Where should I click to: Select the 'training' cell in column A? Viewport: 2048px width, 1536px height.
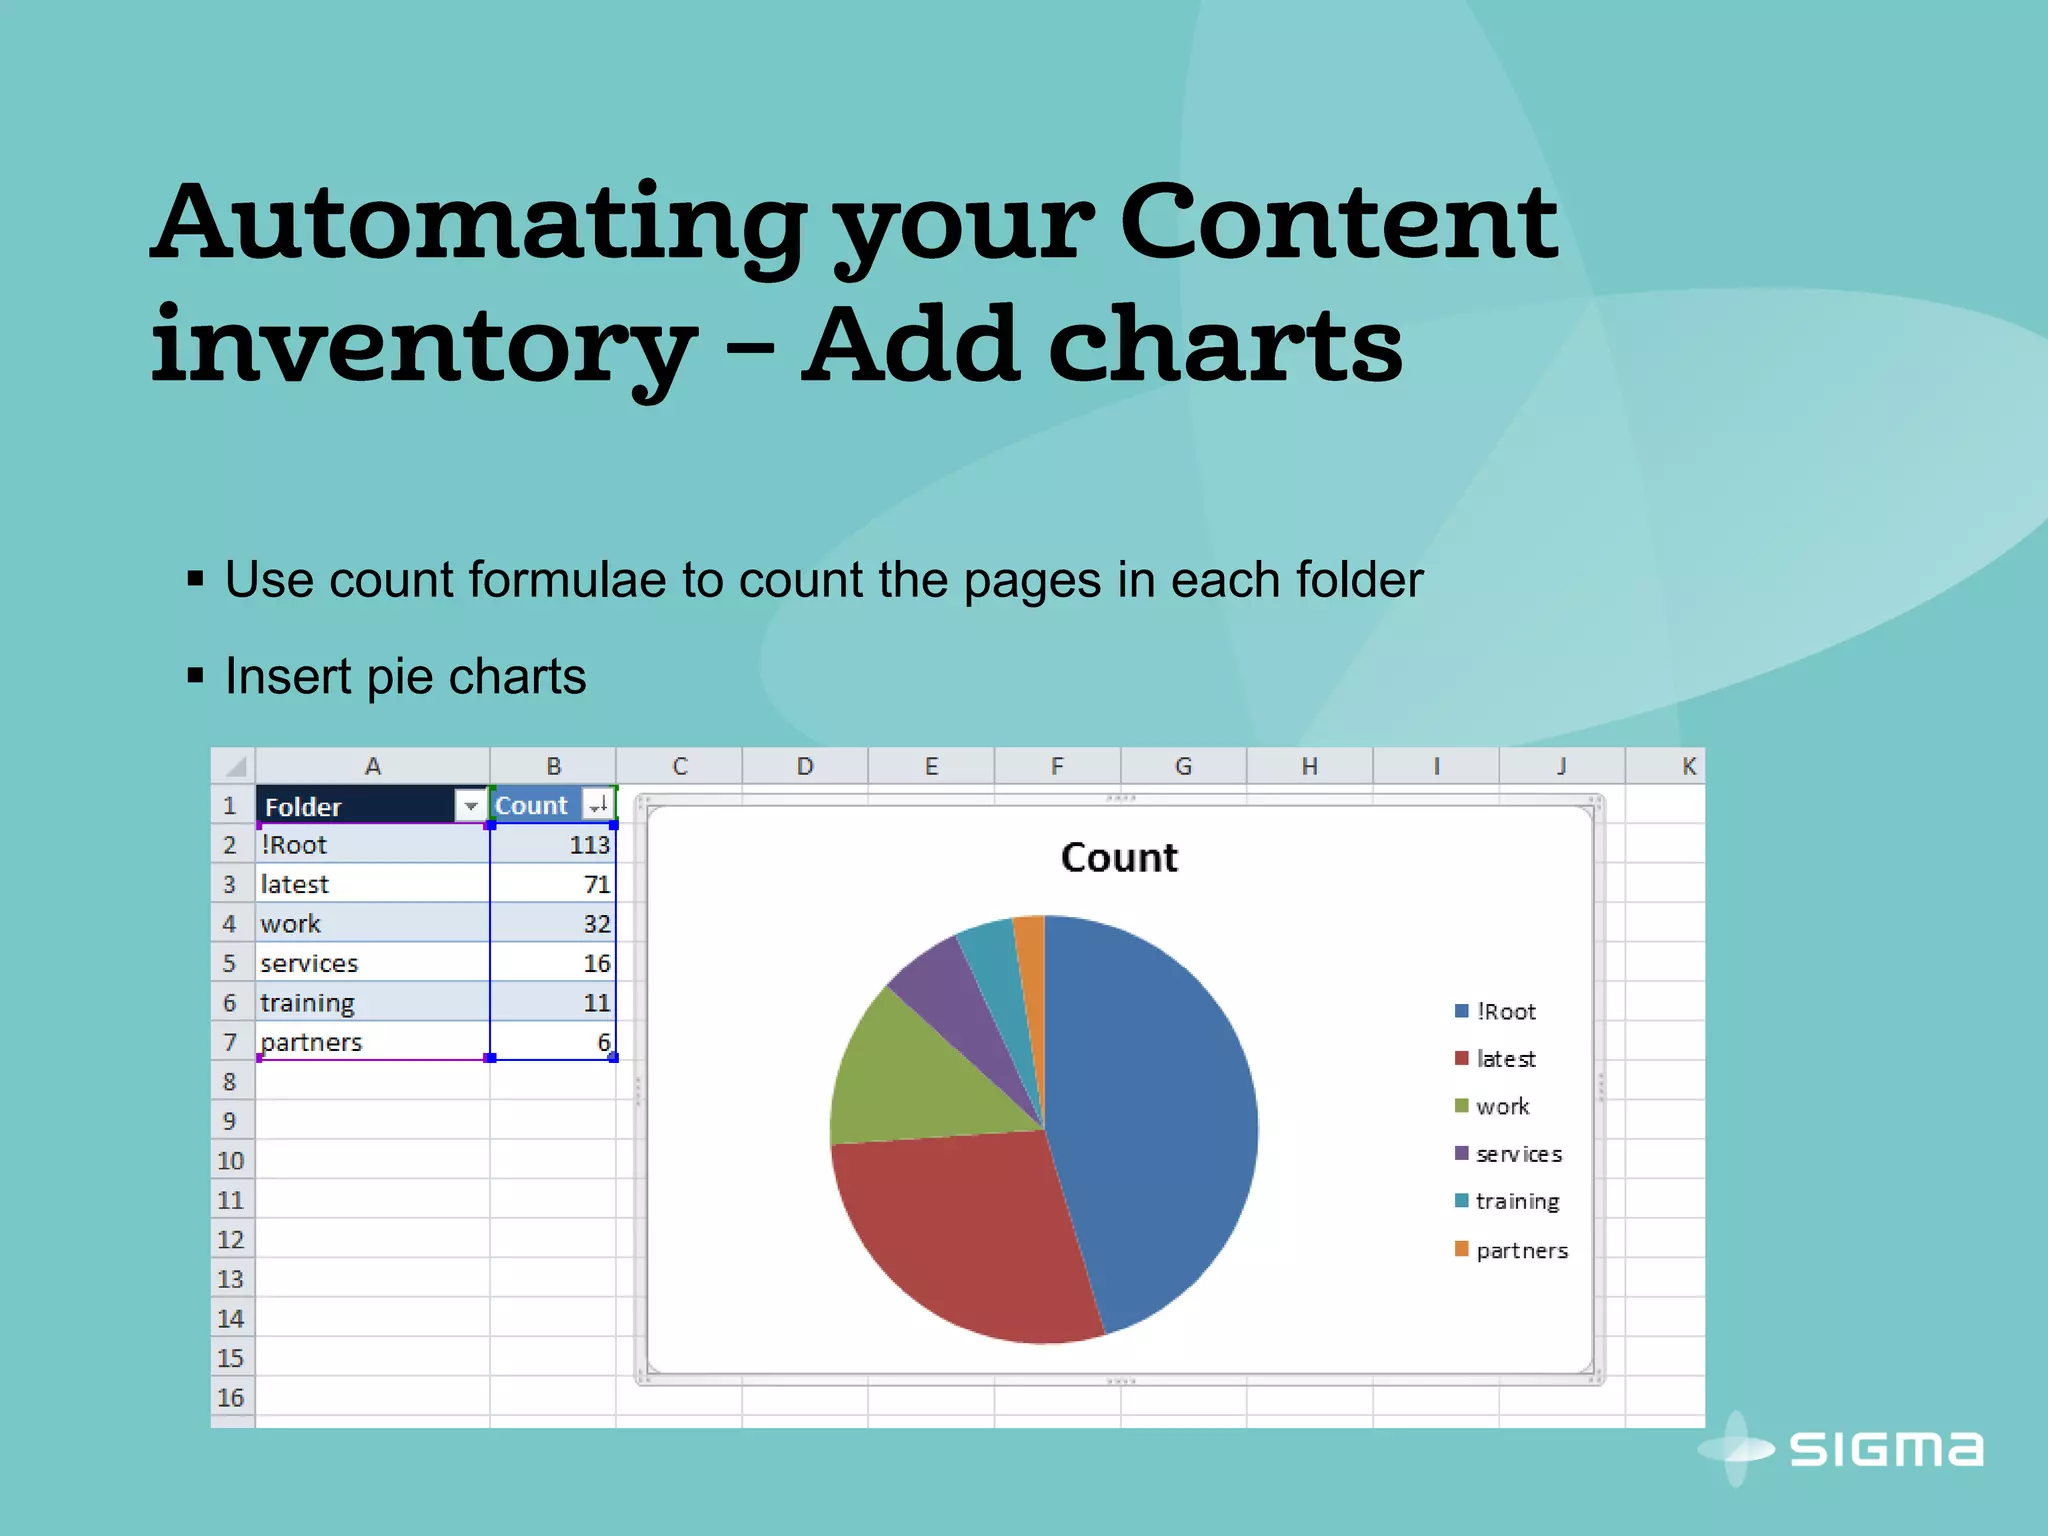click(x=372, y=1002)
